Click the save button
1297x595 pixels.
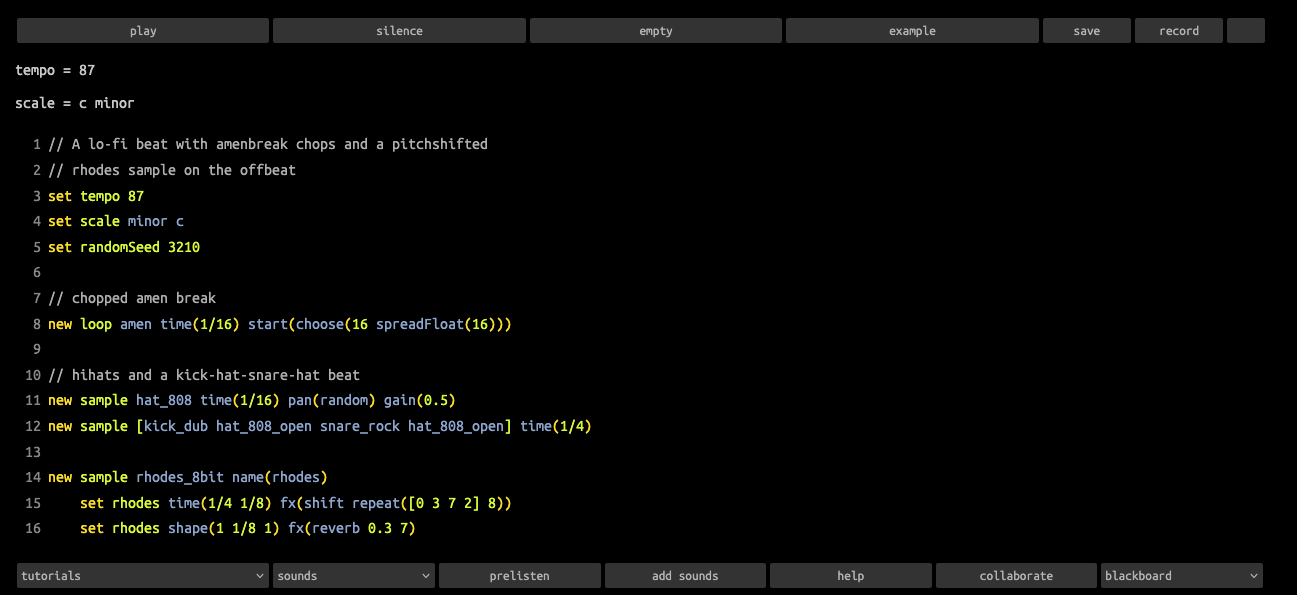pyautogui.click(x=1087, y=31)
